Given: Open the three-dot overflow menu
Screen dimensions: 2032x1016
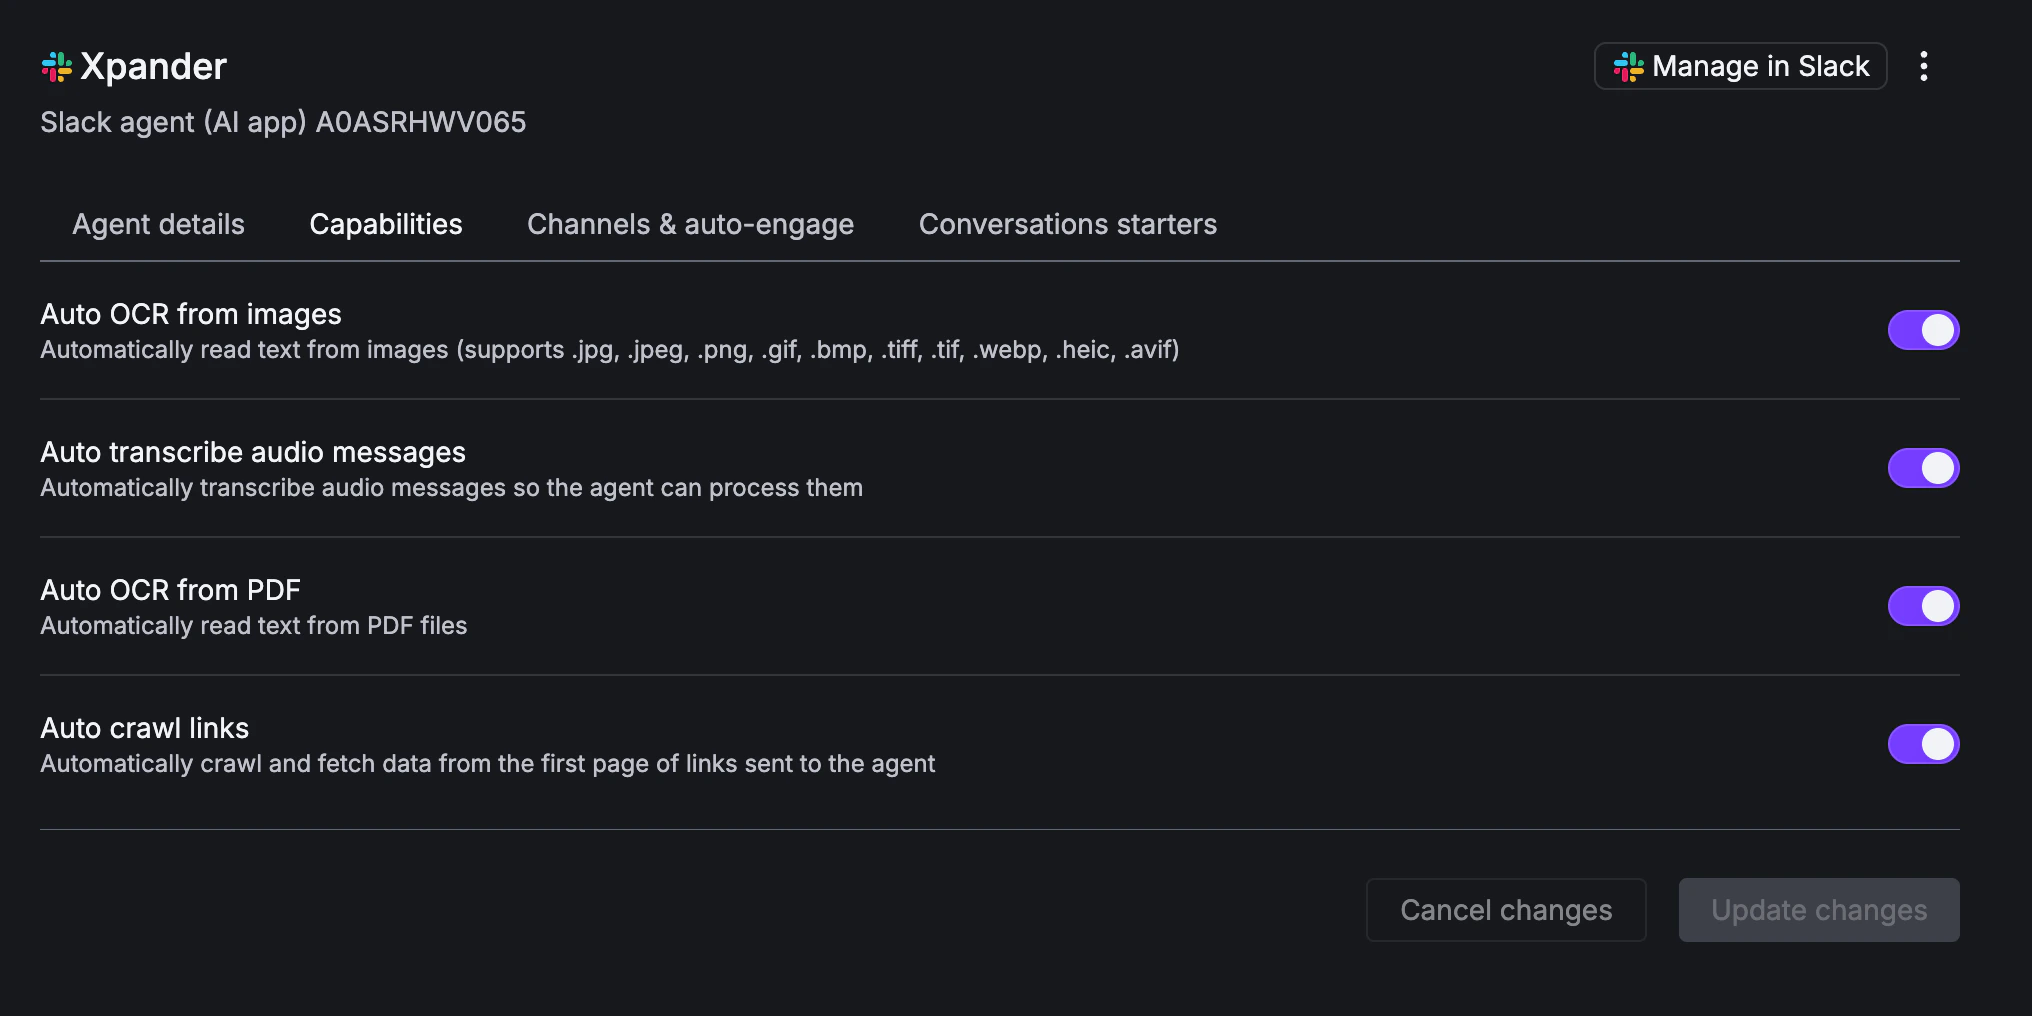Looking at the screenshot, I should coord(1924,66).
